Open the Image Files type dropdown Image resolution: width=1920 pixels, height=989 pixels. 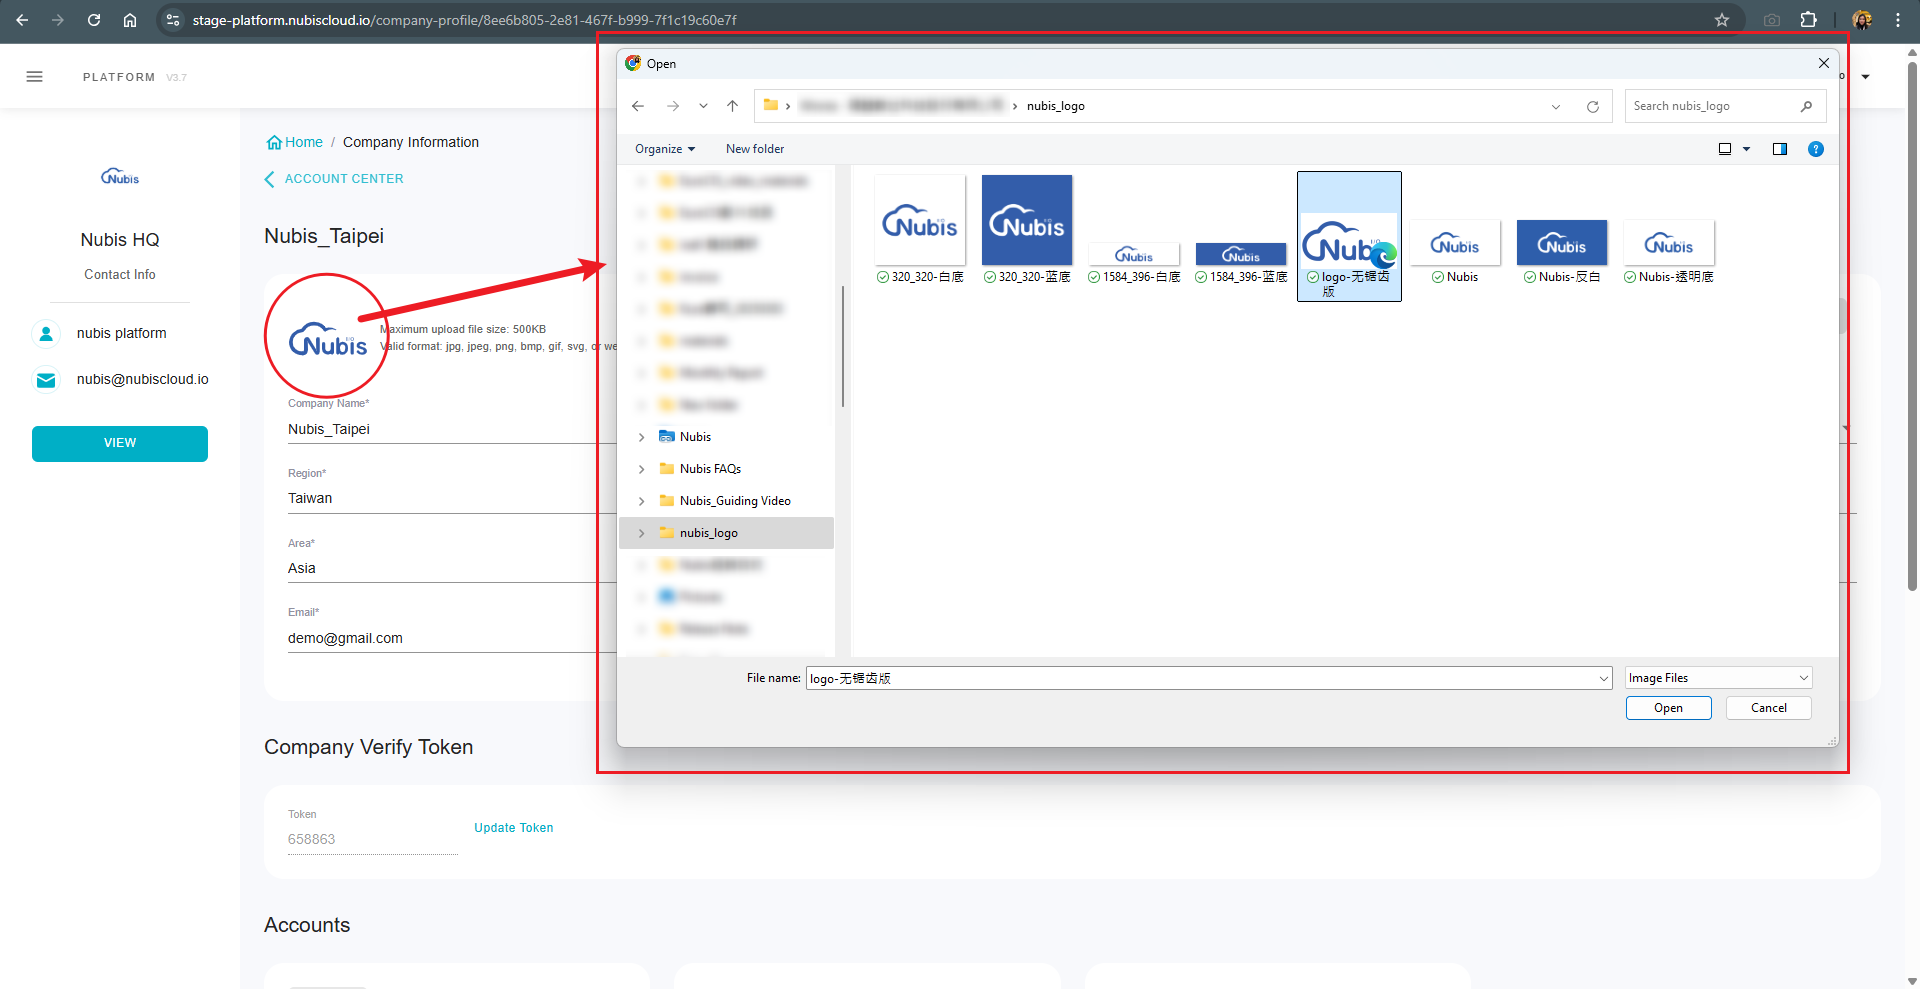tap(1718, 678)
